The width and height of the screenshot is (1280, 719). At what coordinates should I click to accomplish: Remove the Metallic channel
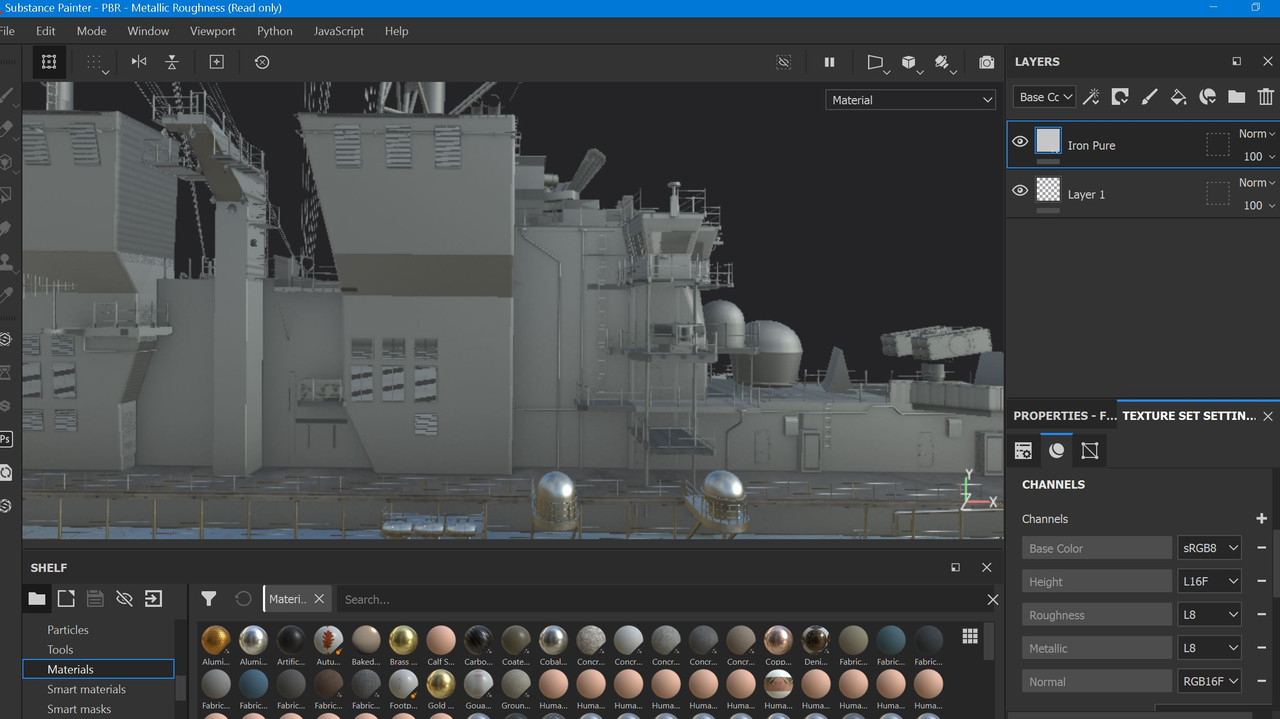(x=1261, y=647)
